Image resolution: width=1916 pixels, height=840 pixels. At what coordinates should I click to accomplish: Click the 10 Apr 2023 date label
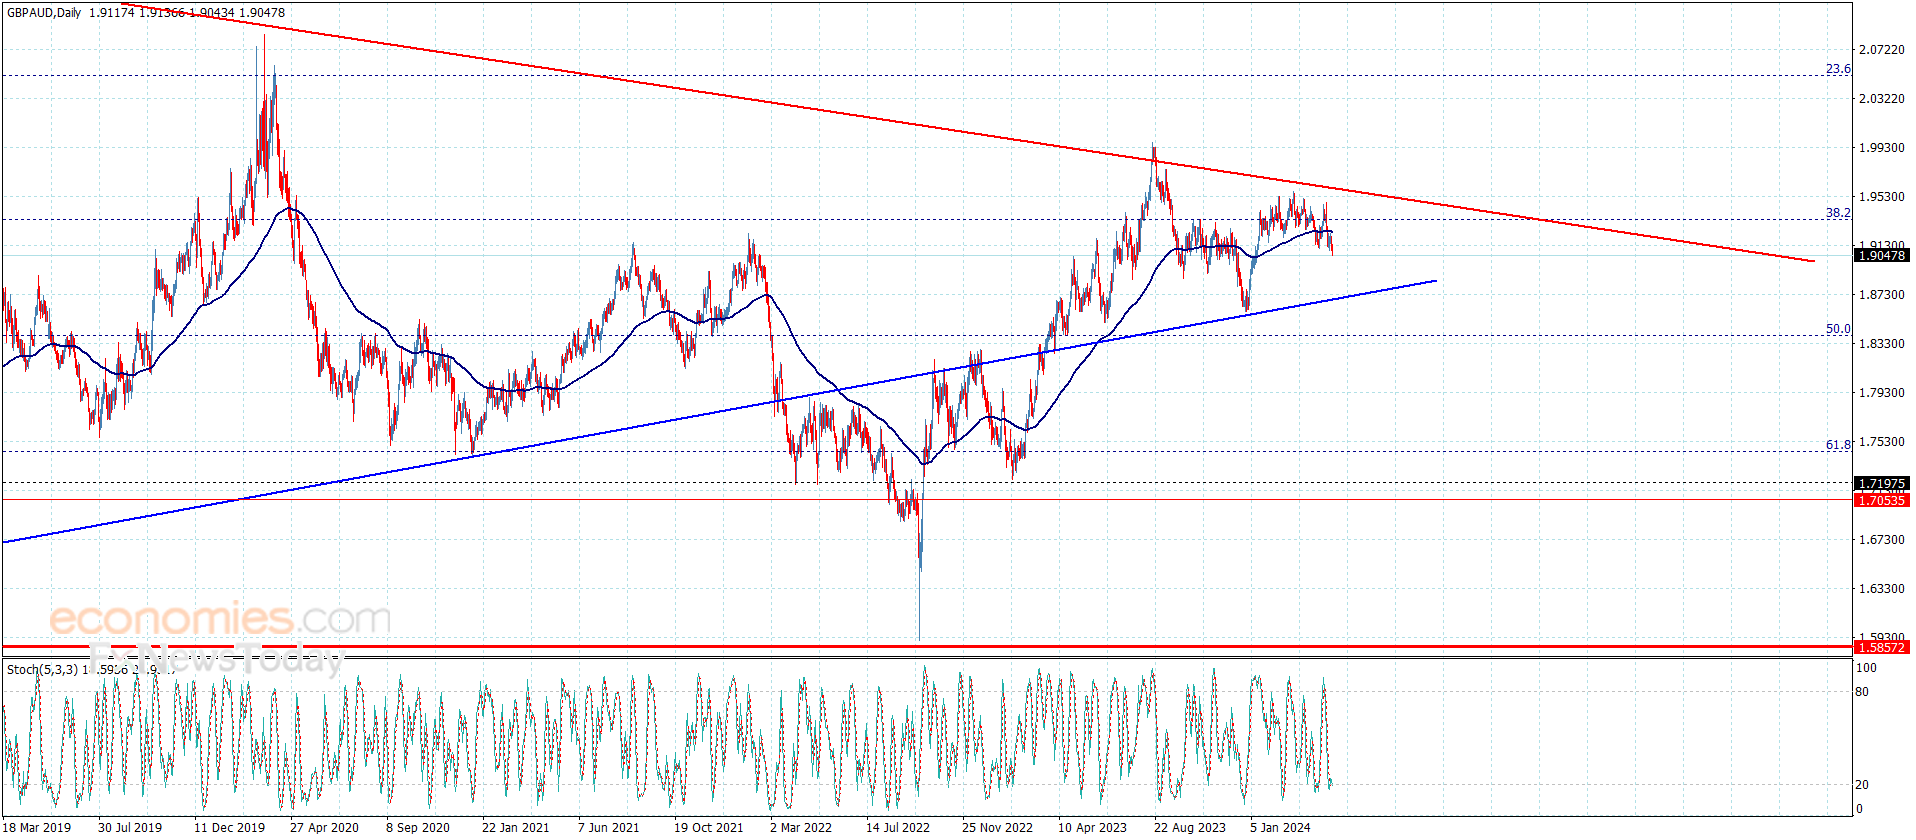coord(1092,827)
